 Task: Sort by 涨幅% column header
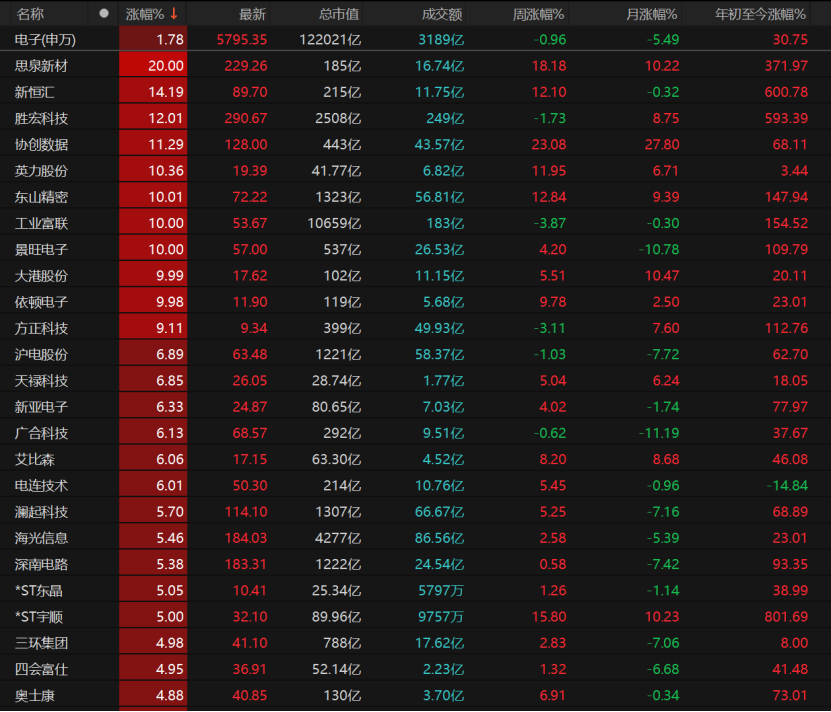145,14
